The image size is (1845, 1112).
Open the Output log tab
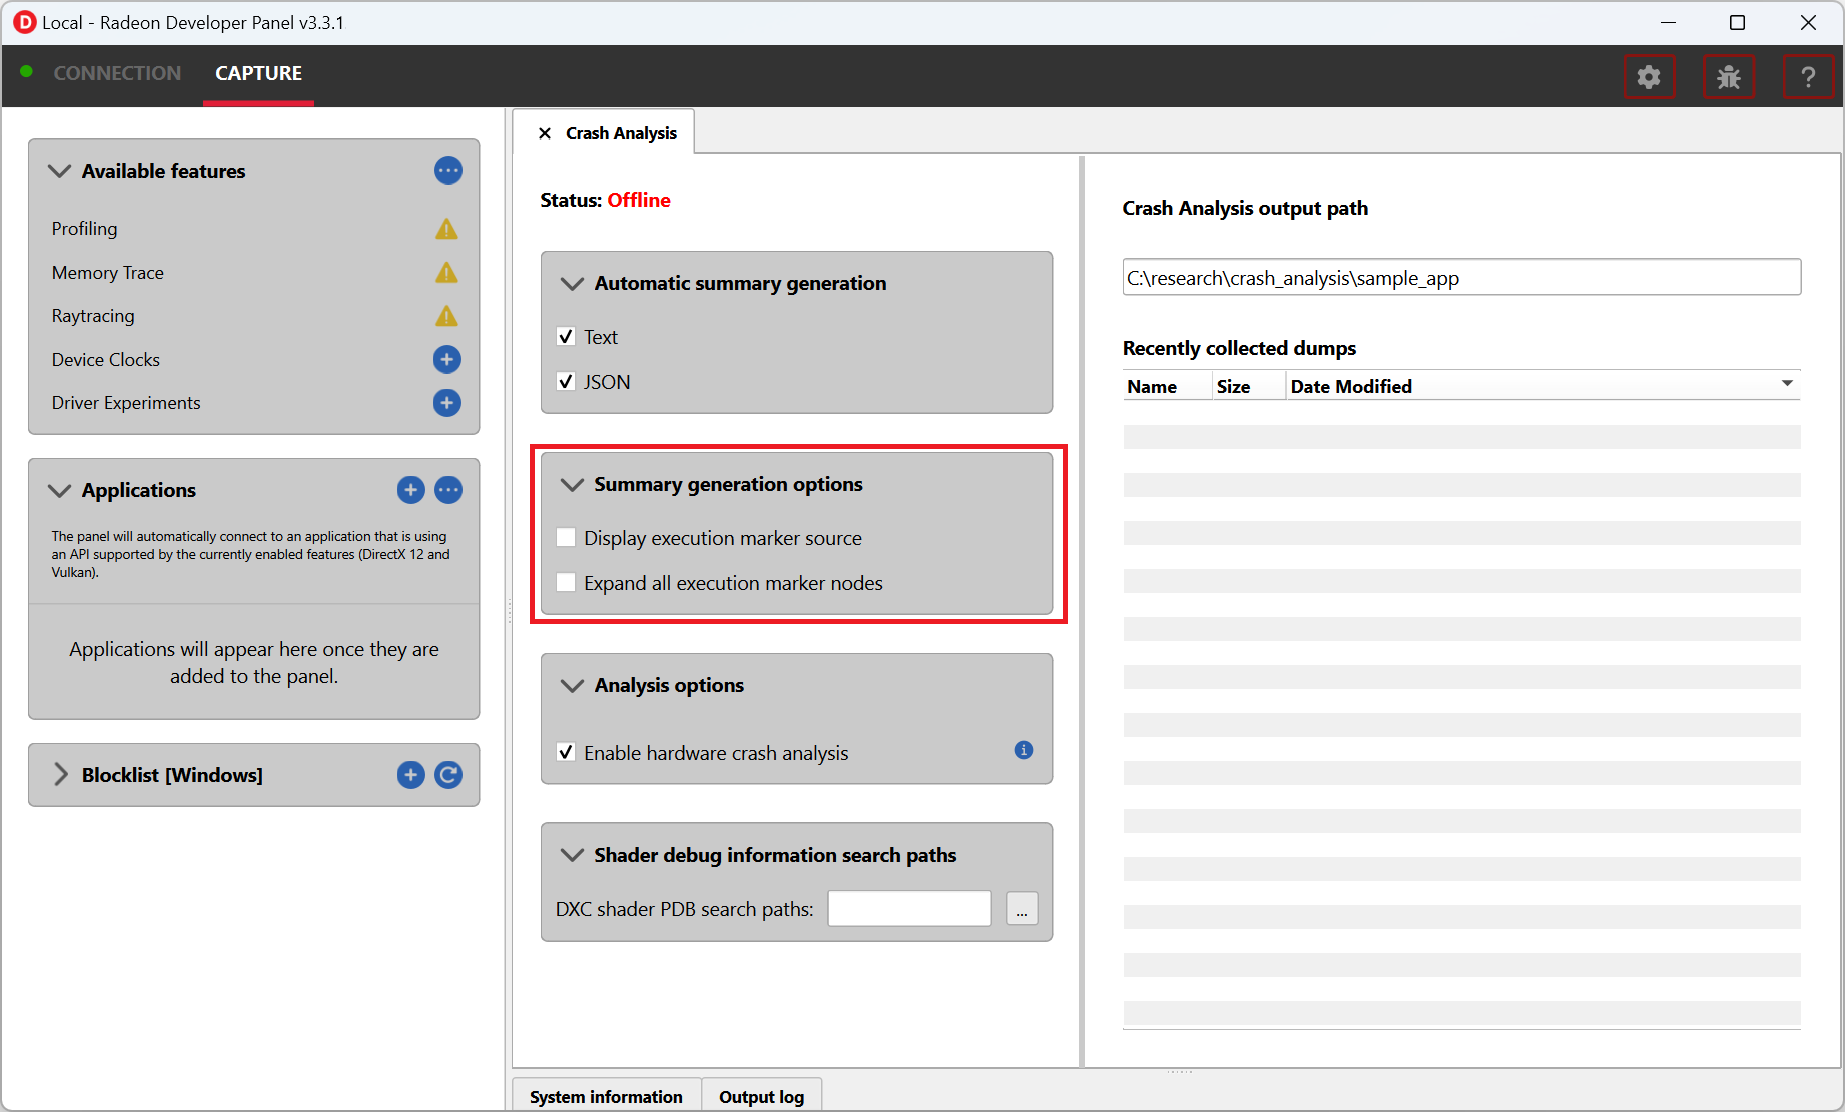[x=761, y=1097]
